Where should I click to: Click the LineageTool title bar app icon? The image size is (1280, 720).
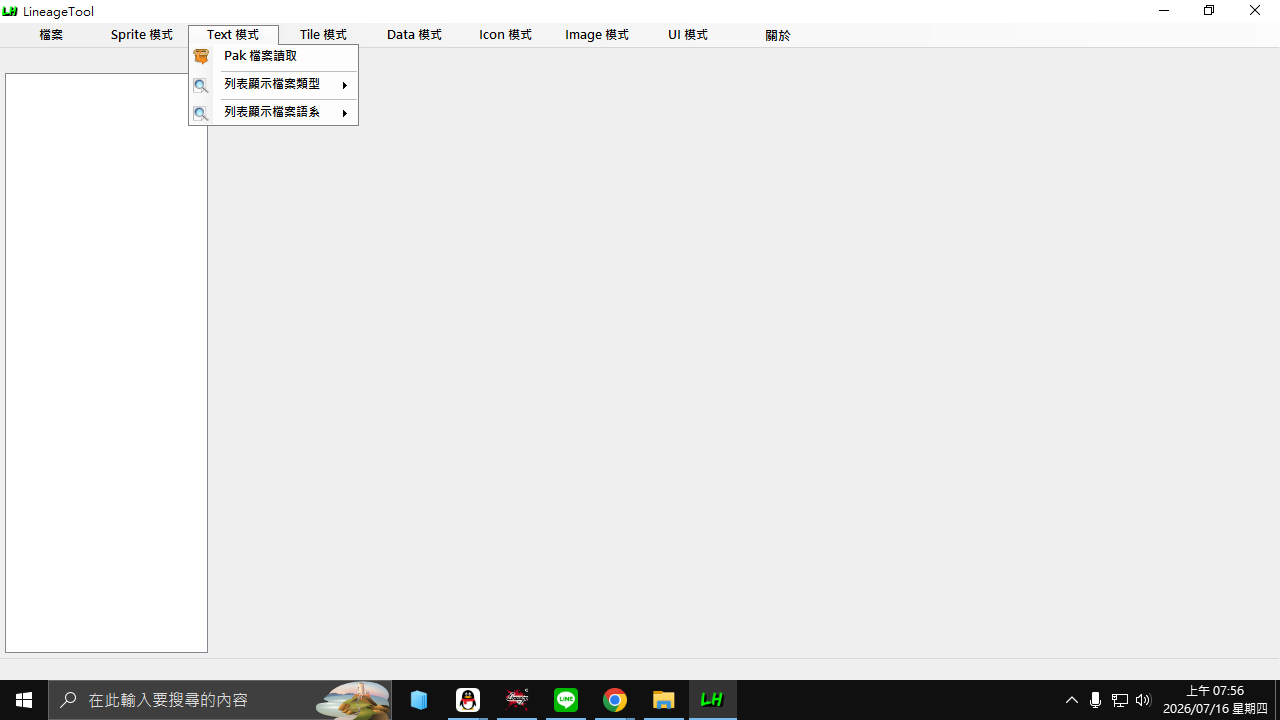point(10,11)
